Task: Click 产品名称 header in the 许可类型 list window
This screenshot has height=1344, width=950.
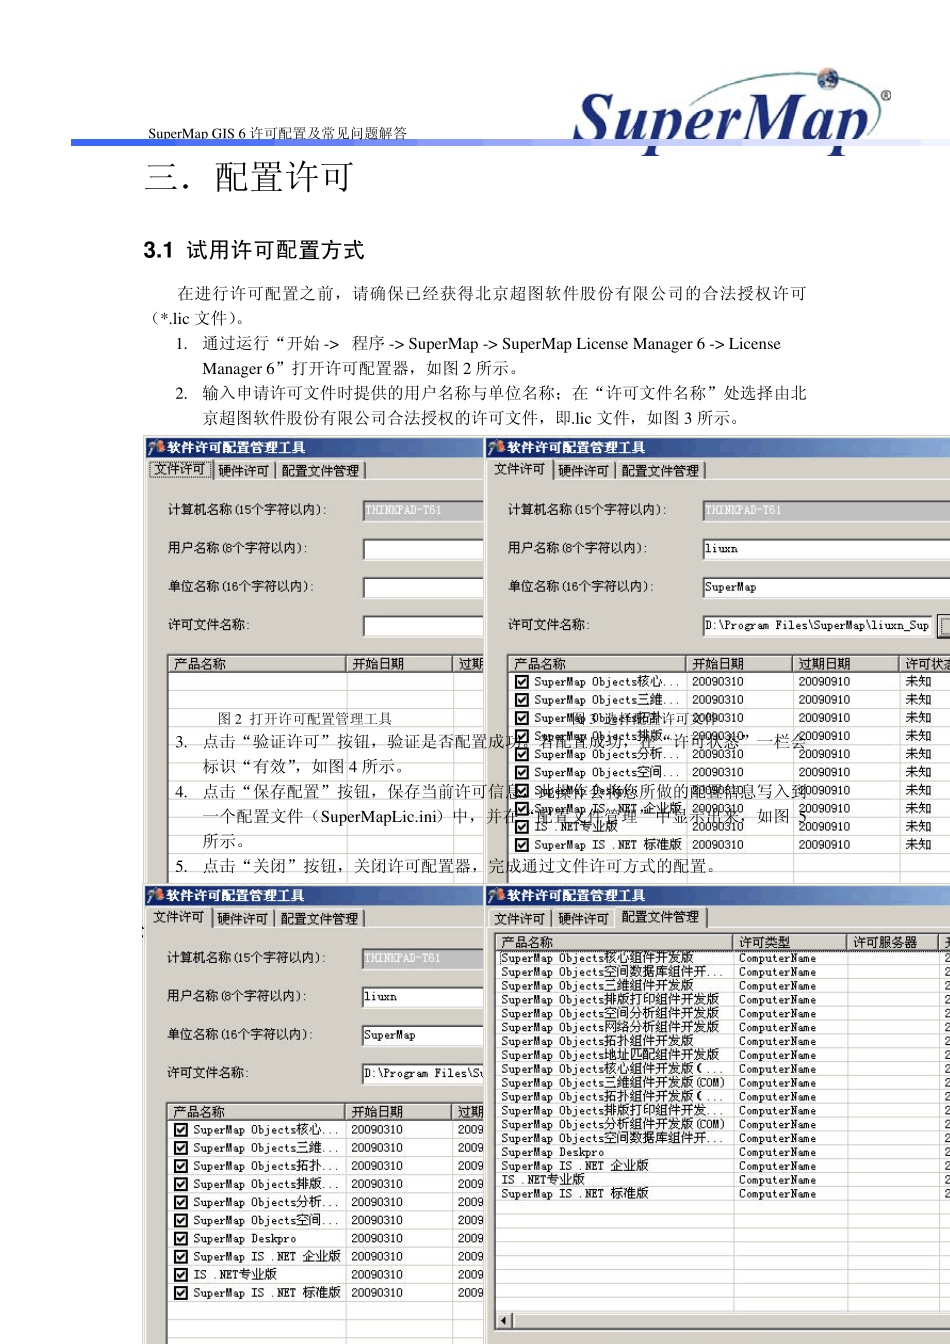Action: (615, 942)
